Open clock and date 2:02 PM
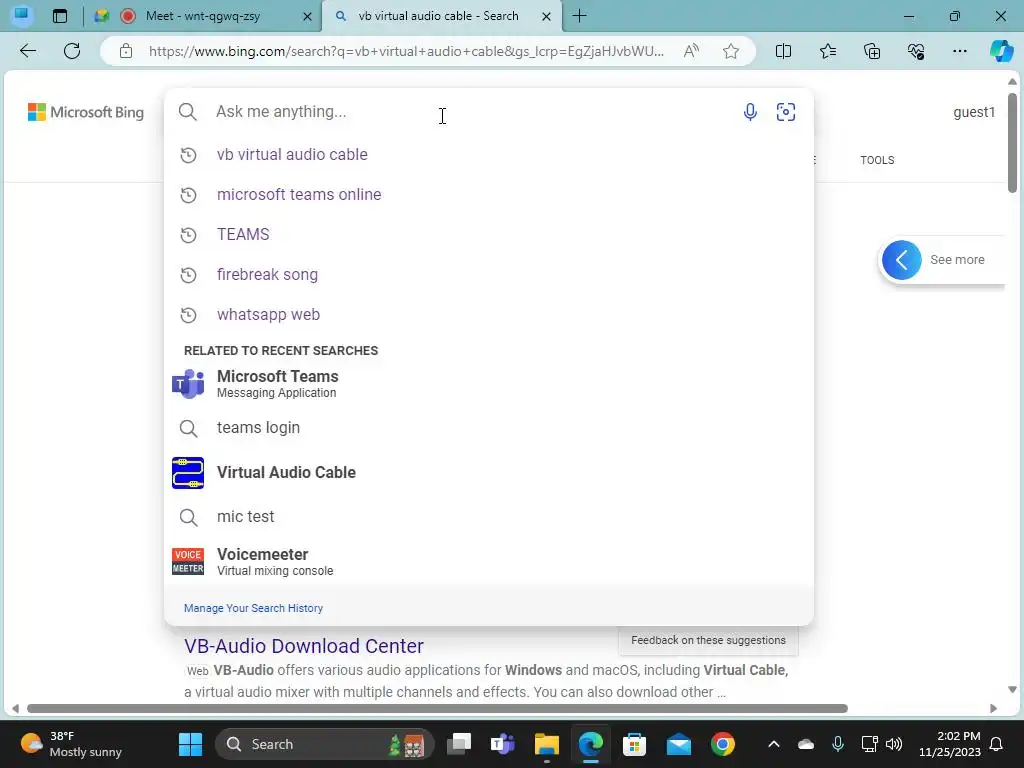The image size is (1024, 768). pos(950,744)
